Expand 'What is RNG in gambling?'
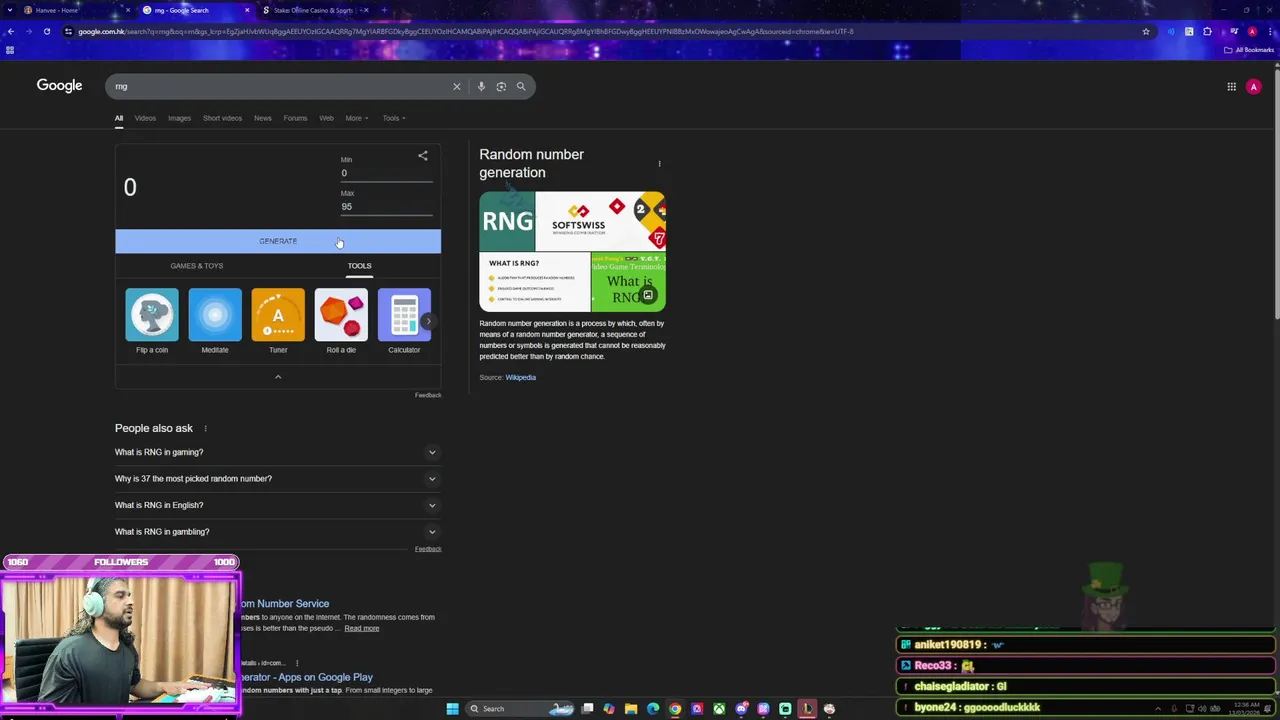Screen dimensions: 1280x720 (277, 532)
